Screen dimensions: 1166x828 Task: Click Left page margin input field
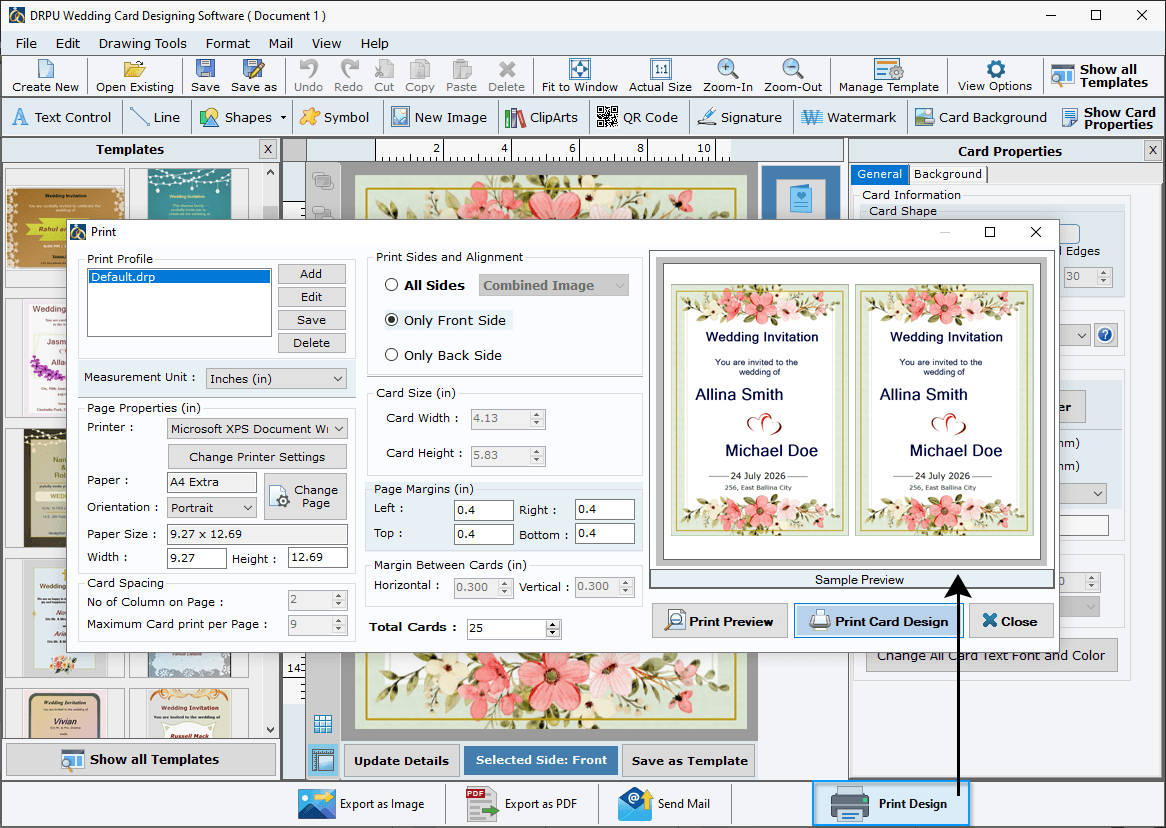[x=483, y=510]
